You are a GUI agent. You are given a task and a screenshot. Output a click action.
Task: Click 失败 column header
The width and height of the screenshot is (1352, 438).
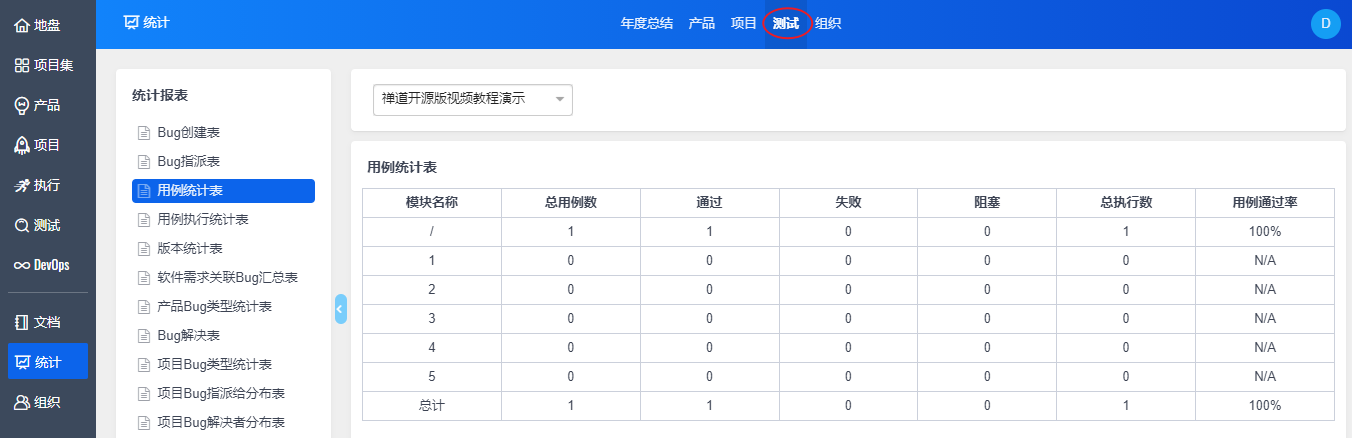(x=848, y=202)
